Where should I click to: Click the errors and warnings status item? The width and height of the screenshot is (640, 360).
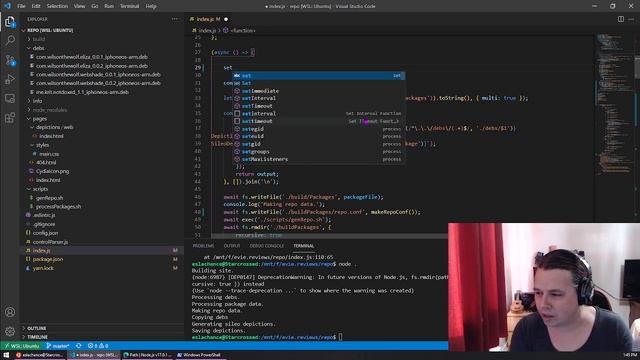click(x=98, y=346)
